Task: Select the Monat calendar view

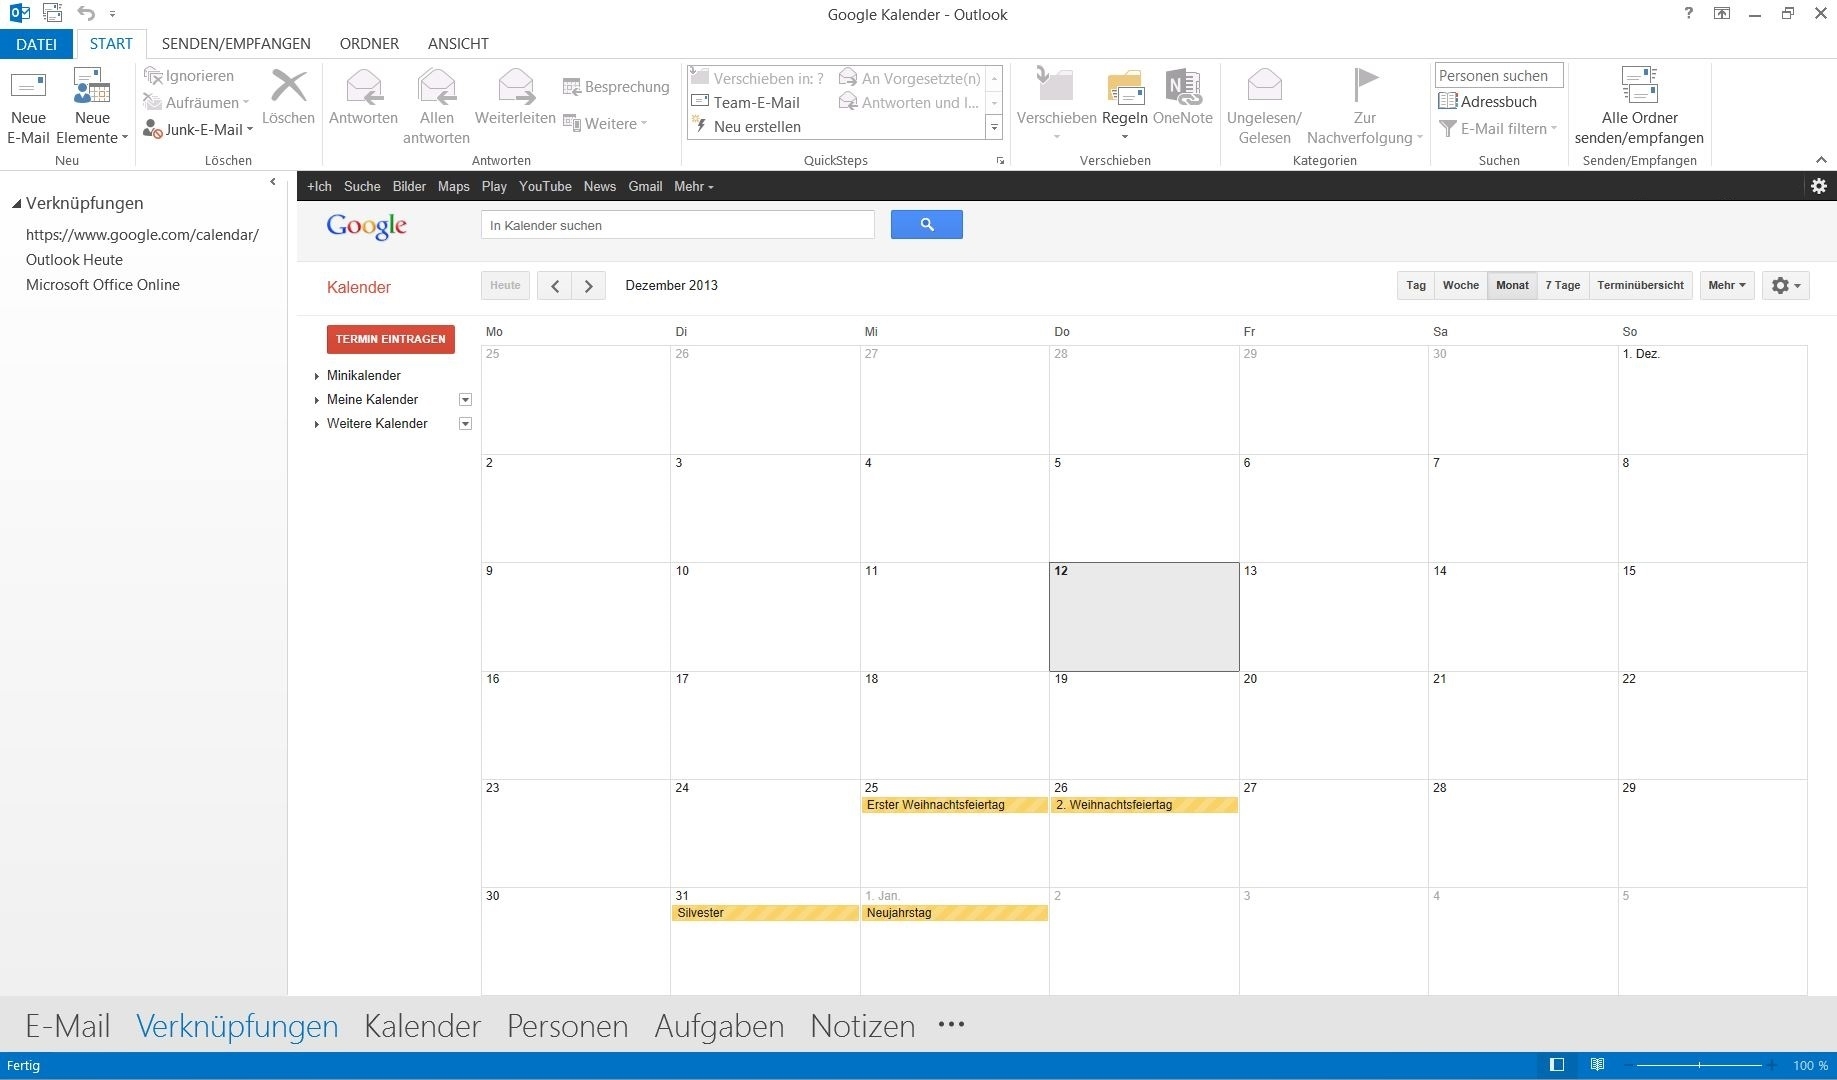Action: tap(1512, 285)
